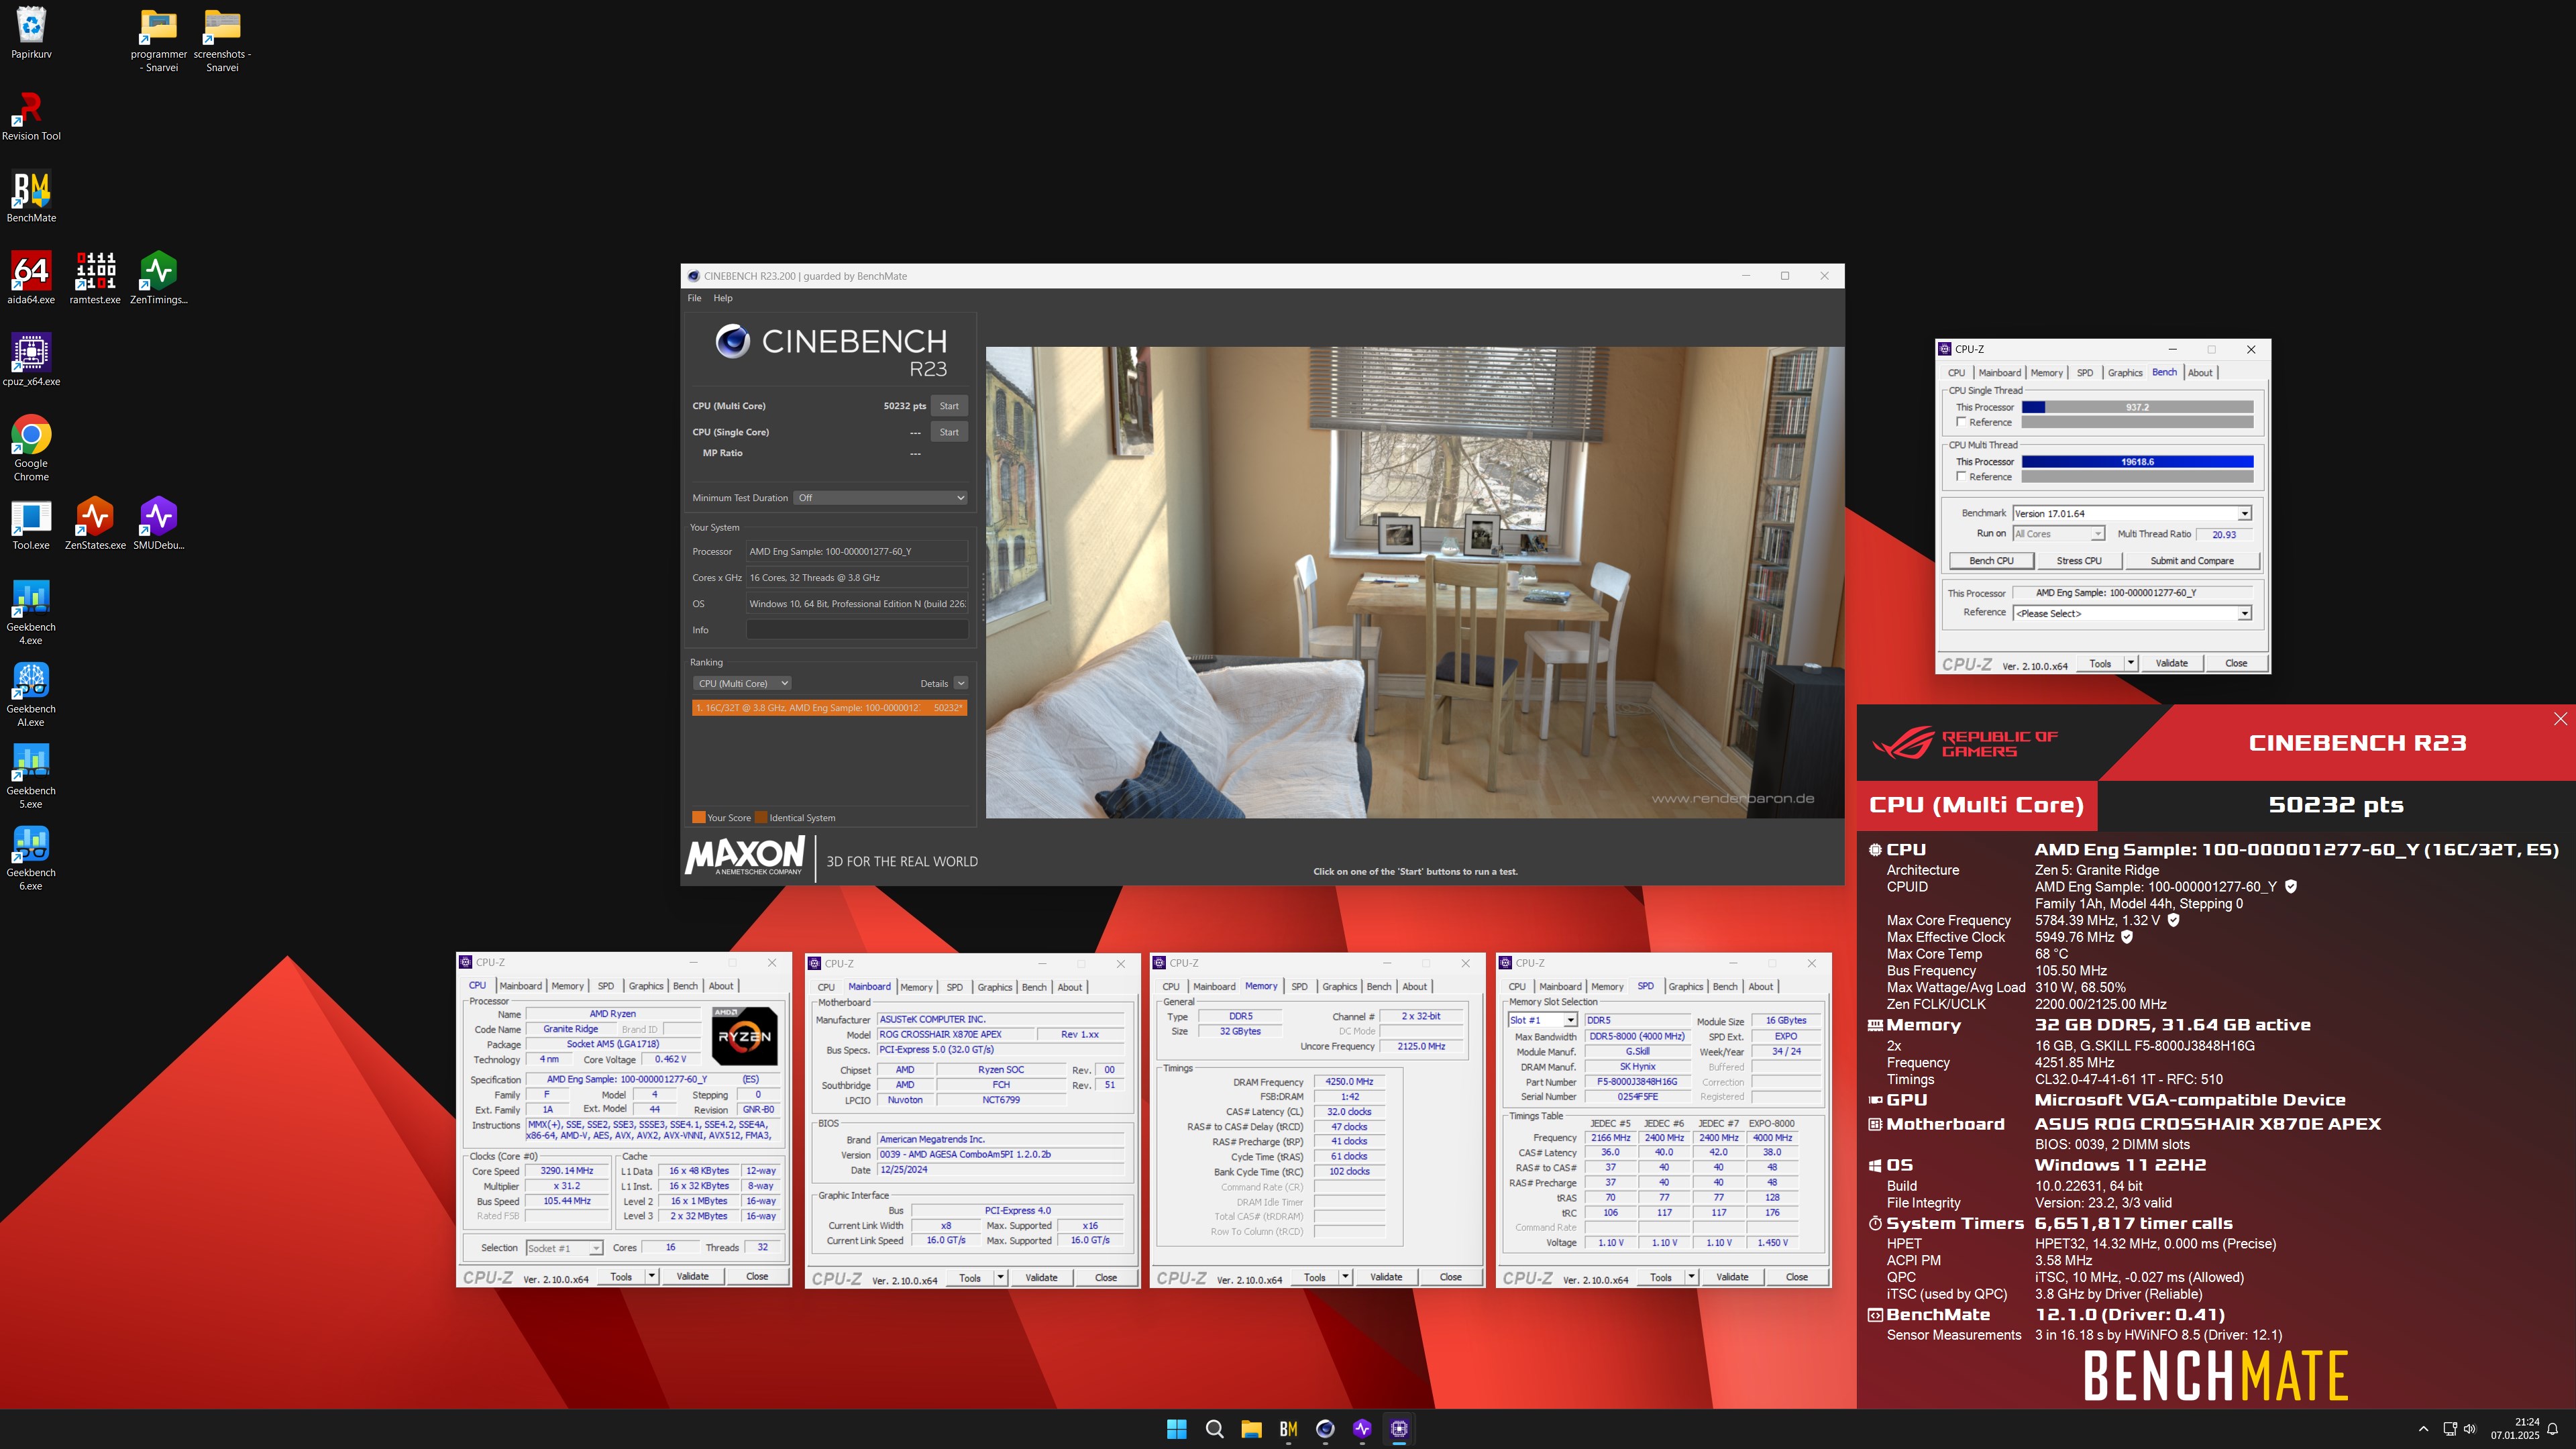2576x1449 pixels.
Task: Tick the CPU Multi Thread Reference checkbox
Action: point(1962,476)
